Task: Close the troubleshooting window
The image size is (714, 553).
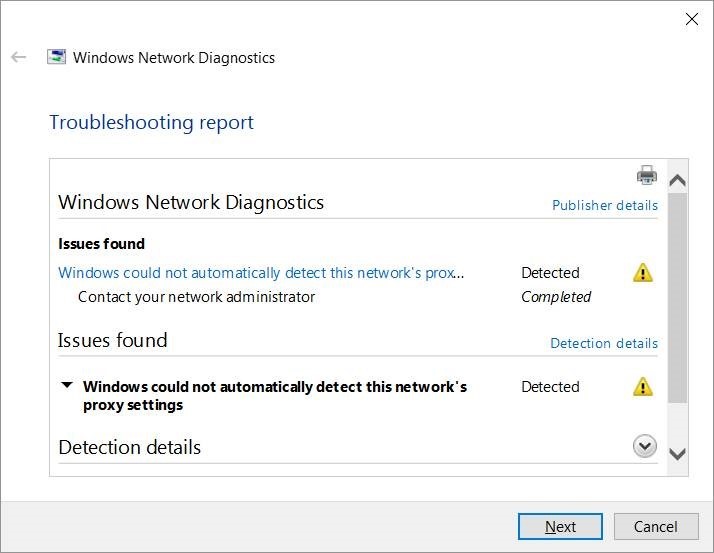Action: click(691, 19)
